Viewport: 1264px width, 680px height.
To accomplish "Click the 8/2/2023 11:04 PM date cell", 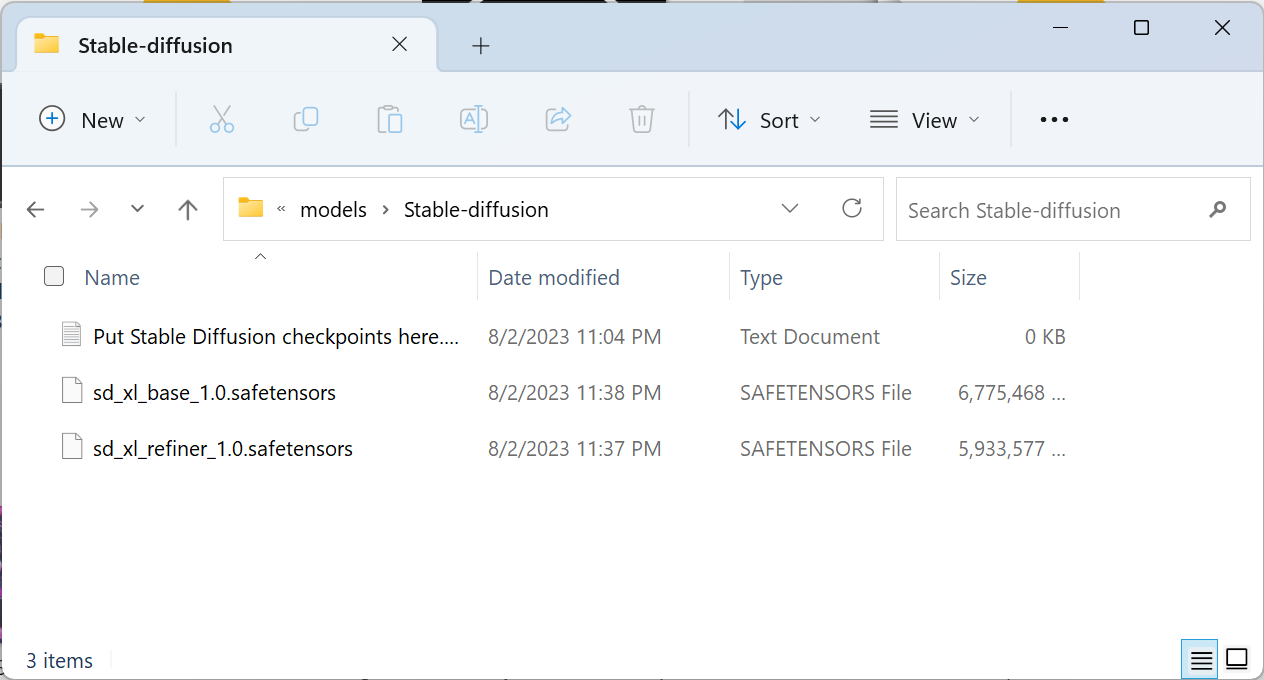I will (575, 337).
